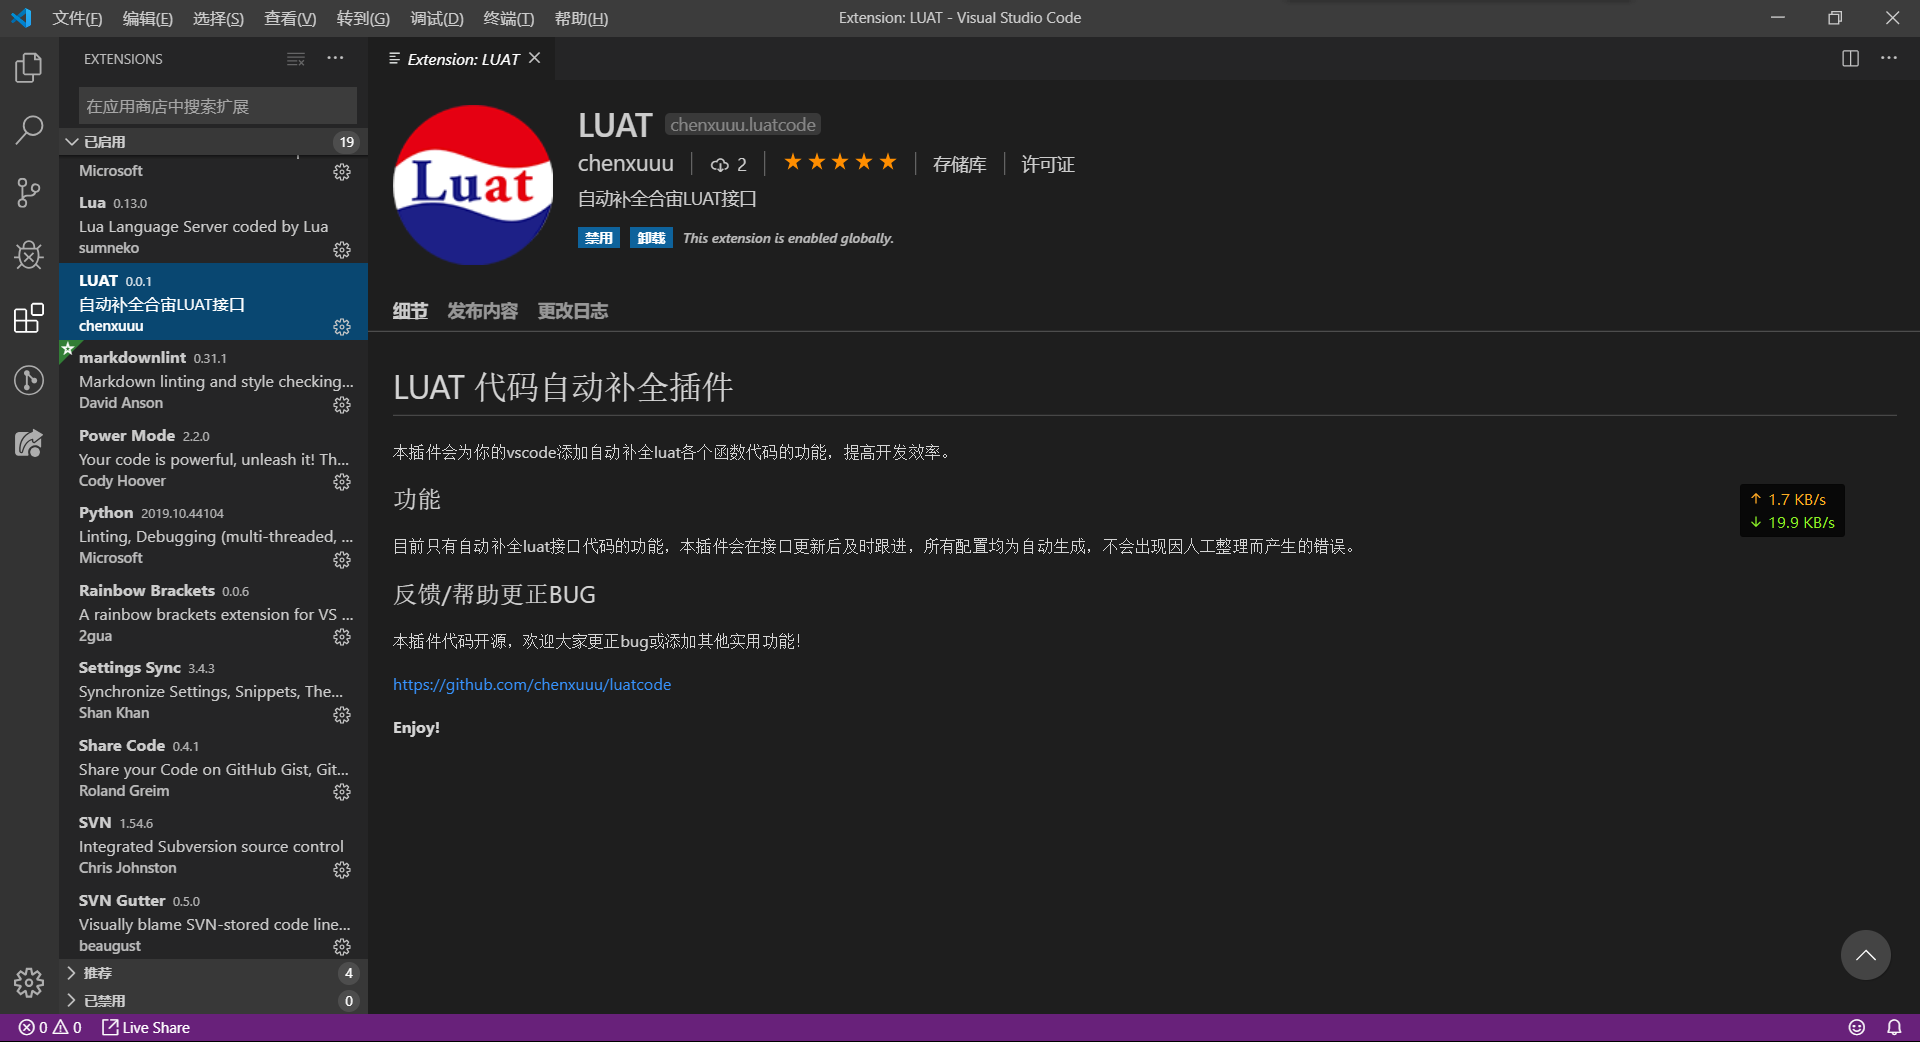1920x1042 pixels.
Task: Show errors and warnings problems panel
Action: coord(50,1027)
